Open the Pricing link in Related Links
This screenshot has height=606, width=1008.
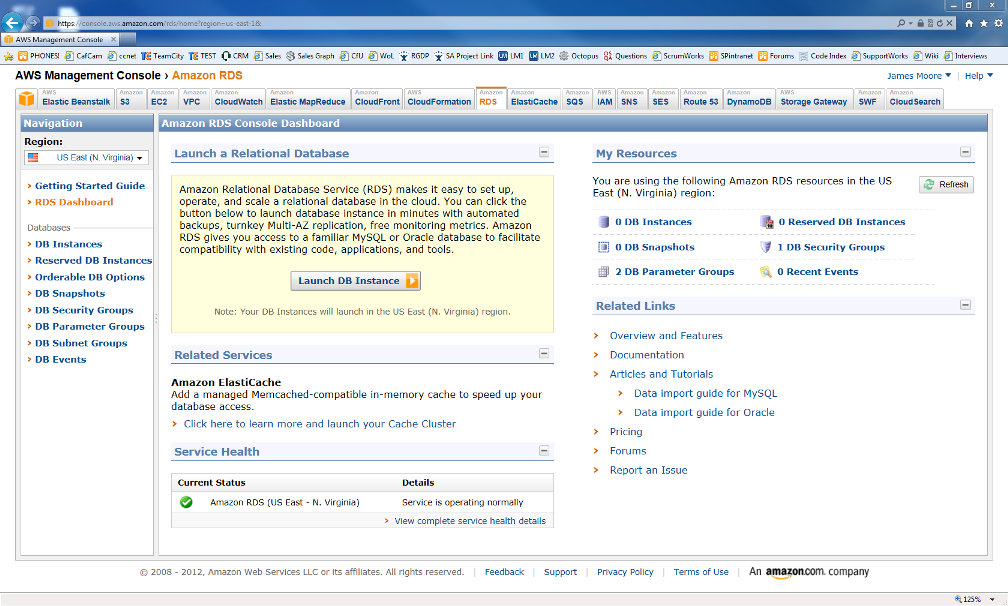pyautogui.click(x=626, y=432)
